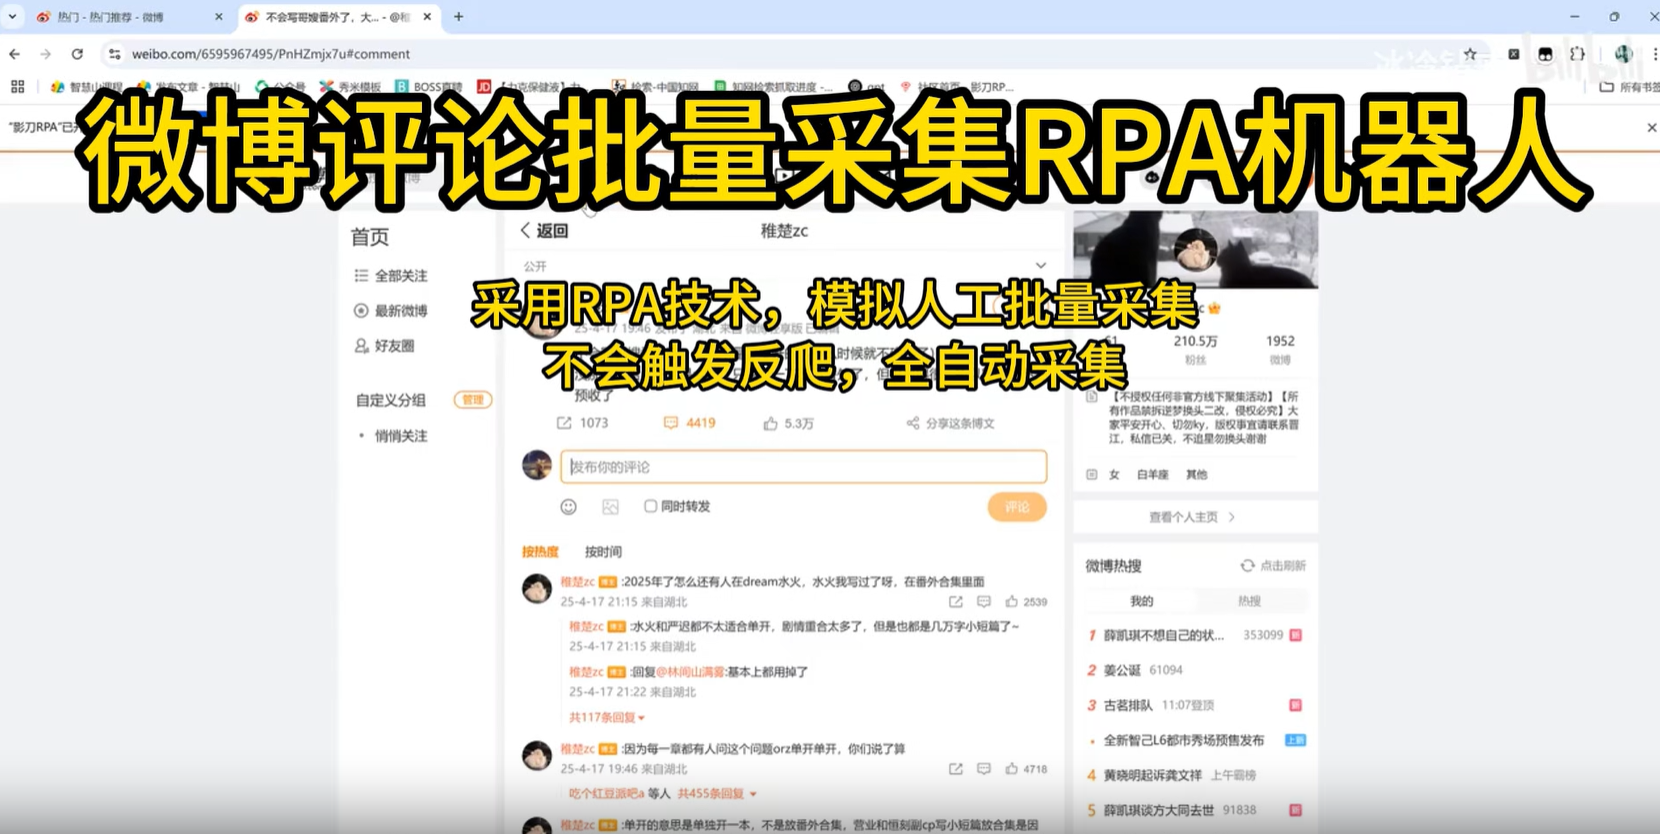1660x834 pixels.
Task: Click the orange 管理 button
Action: click(x=473, y=400)
